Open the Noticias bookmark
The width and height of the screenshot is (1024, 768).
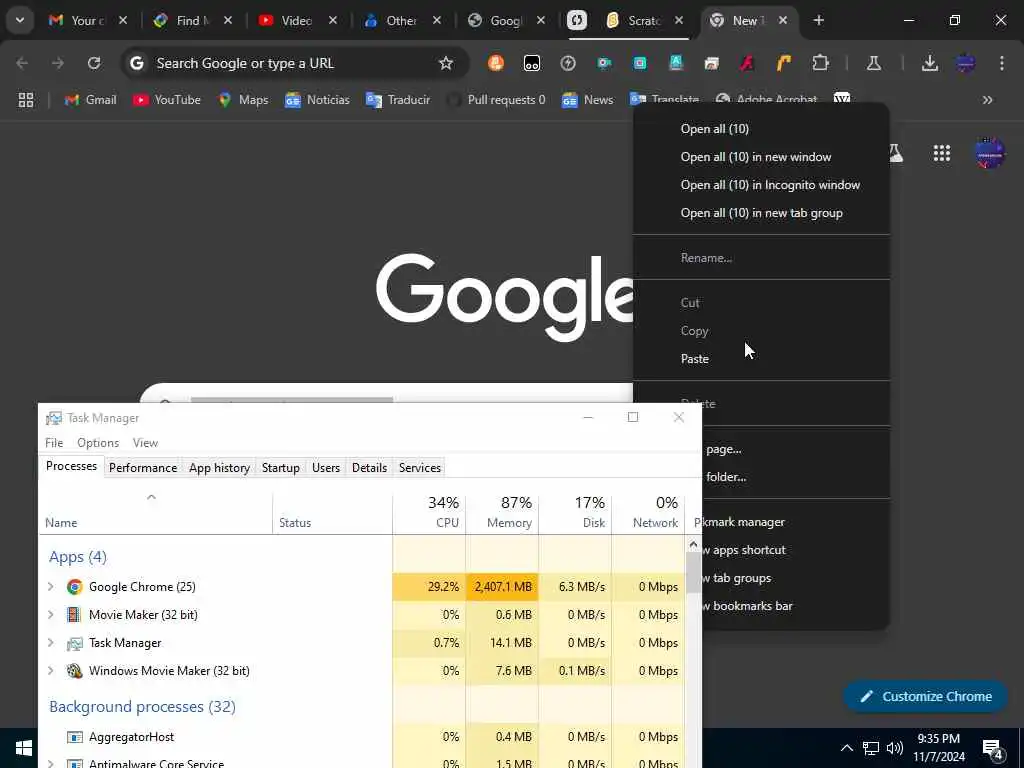pos(317,100)
